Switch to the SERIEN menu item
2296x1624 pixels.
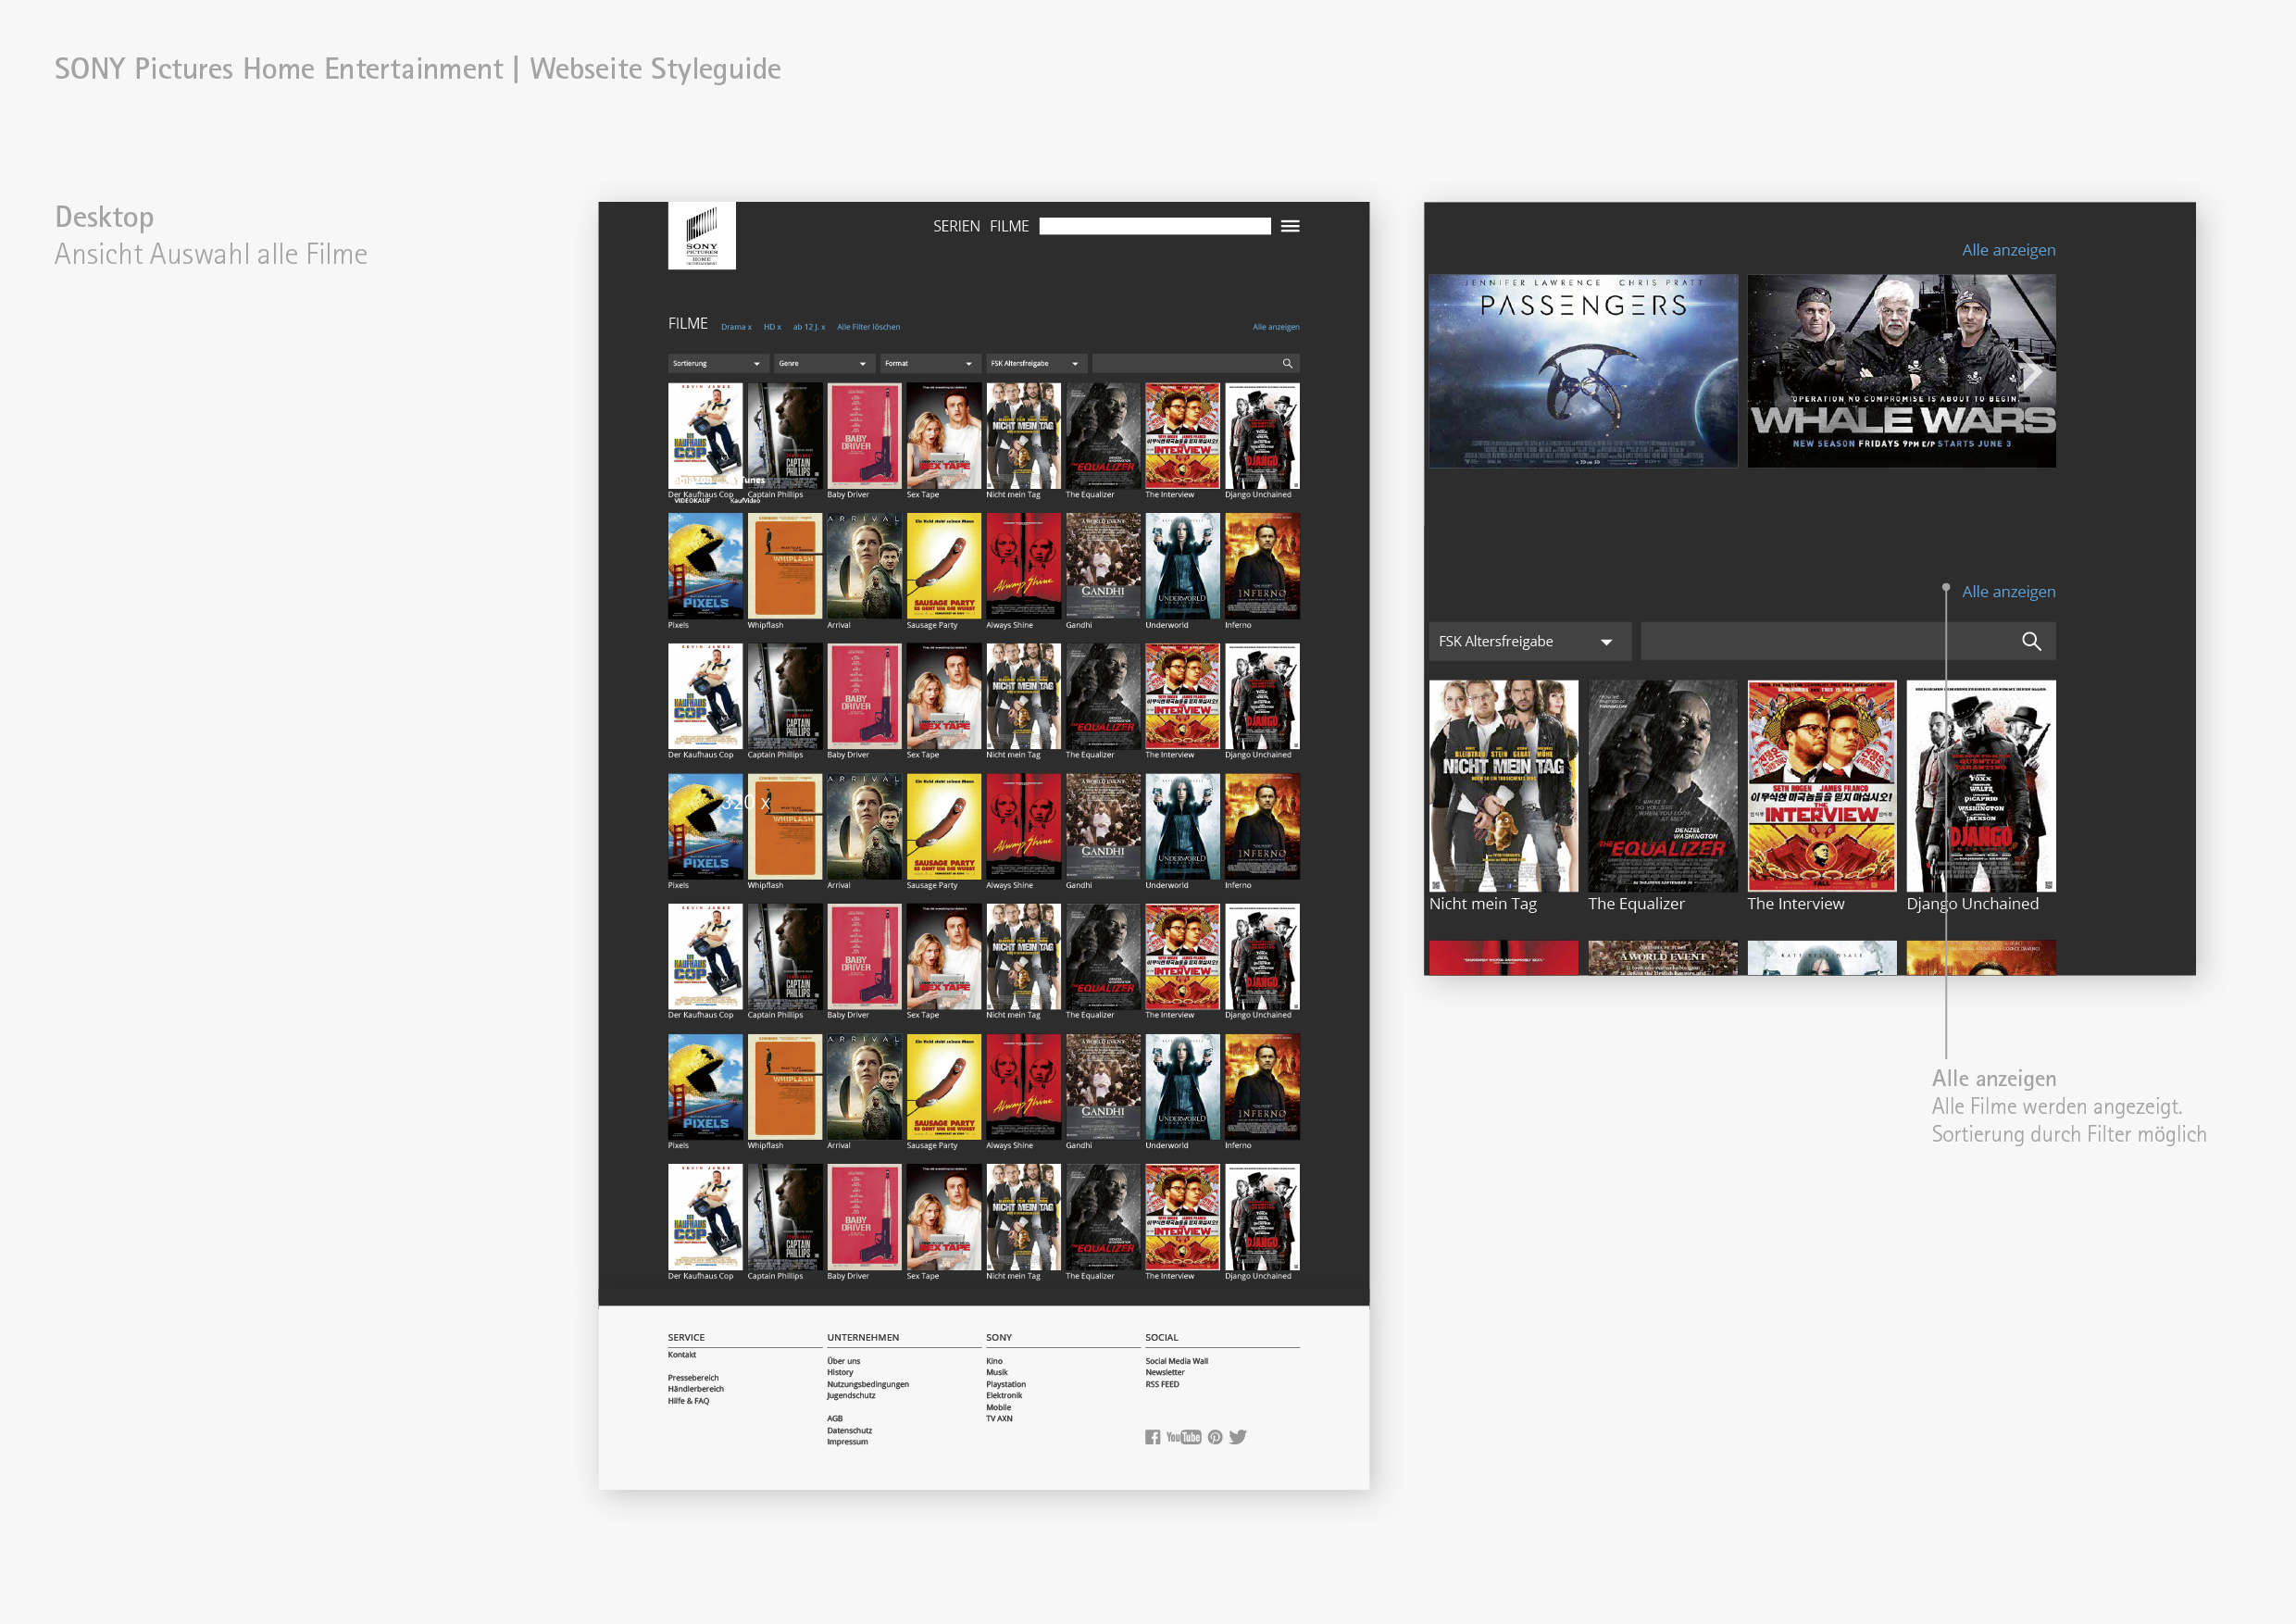coord(956,227)
